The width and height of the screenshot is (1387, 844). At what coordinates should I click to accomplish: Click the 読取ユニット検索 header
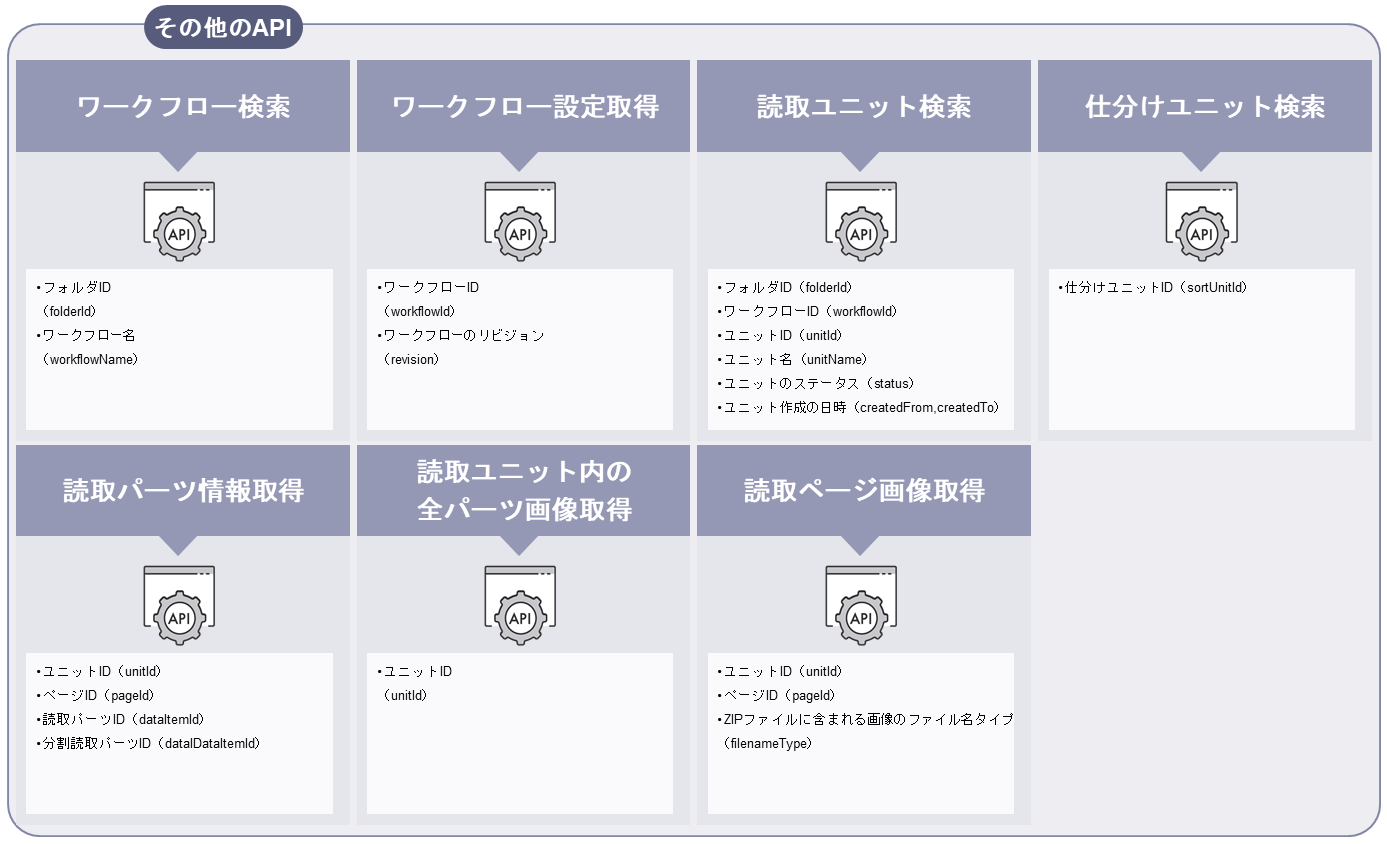(x=862, y=105)
